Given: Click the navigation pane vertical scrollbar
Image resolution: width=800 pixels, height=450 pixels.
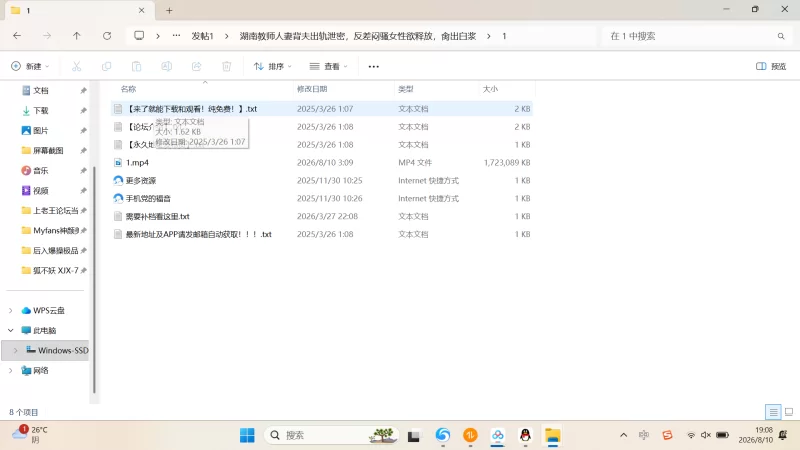Looking at the screenshot, I should click(x=94, y=281).
